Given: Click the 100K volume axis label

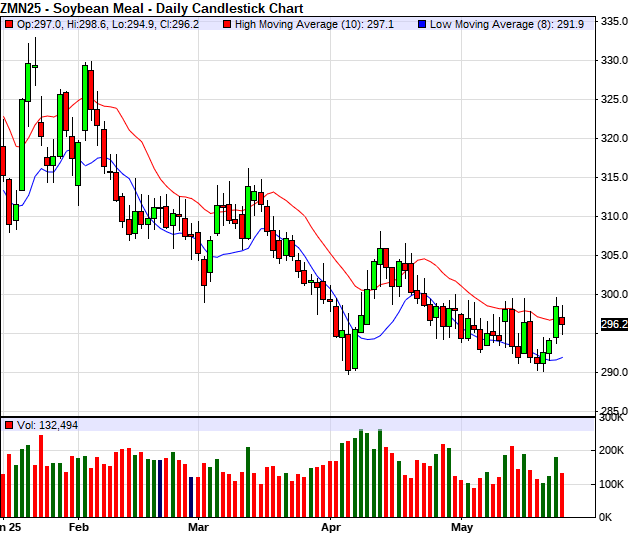Looking at the screenshot, I should click(612, 484).
